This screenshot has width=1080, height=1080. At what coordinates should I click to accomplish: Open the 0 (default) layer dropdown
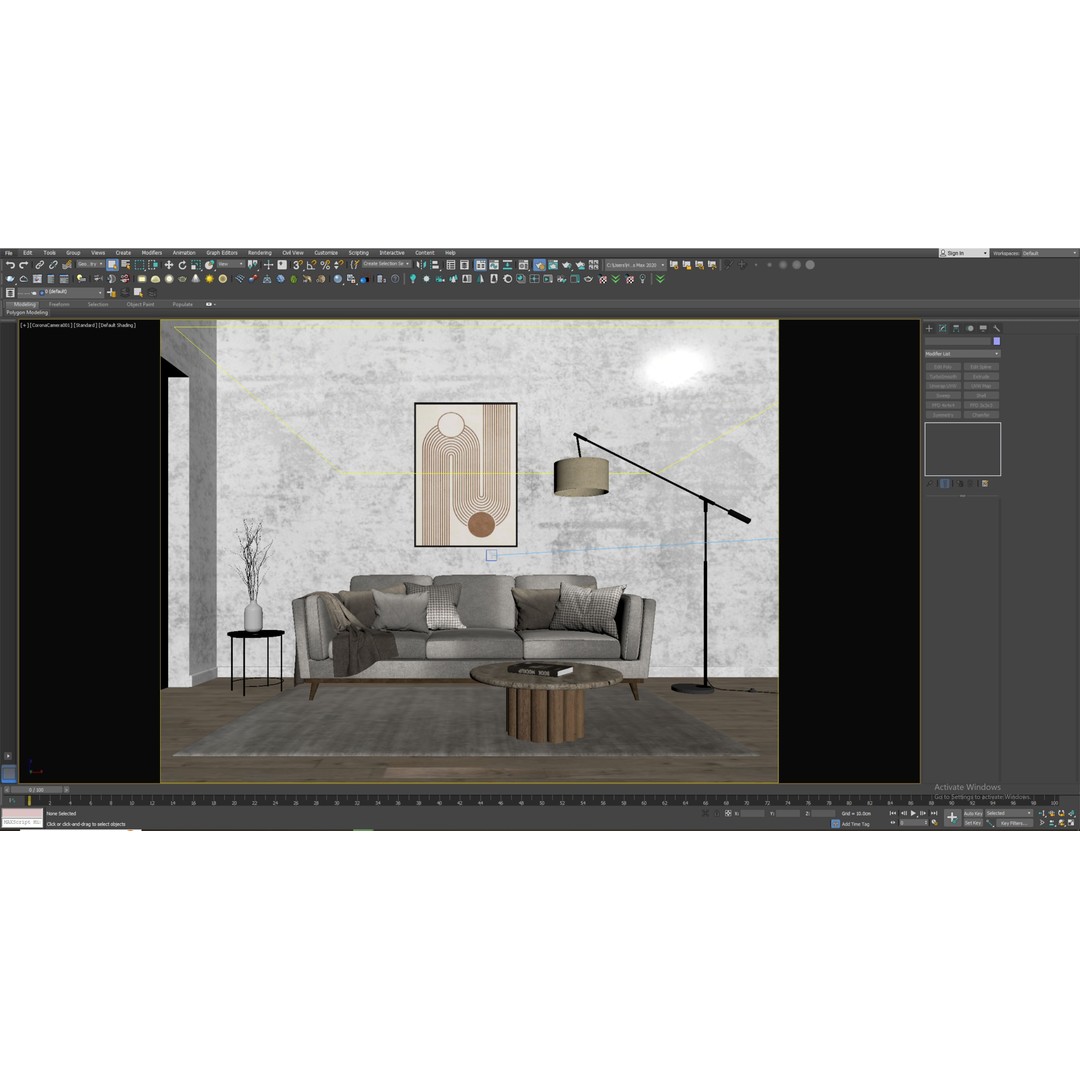click(61, 293)
